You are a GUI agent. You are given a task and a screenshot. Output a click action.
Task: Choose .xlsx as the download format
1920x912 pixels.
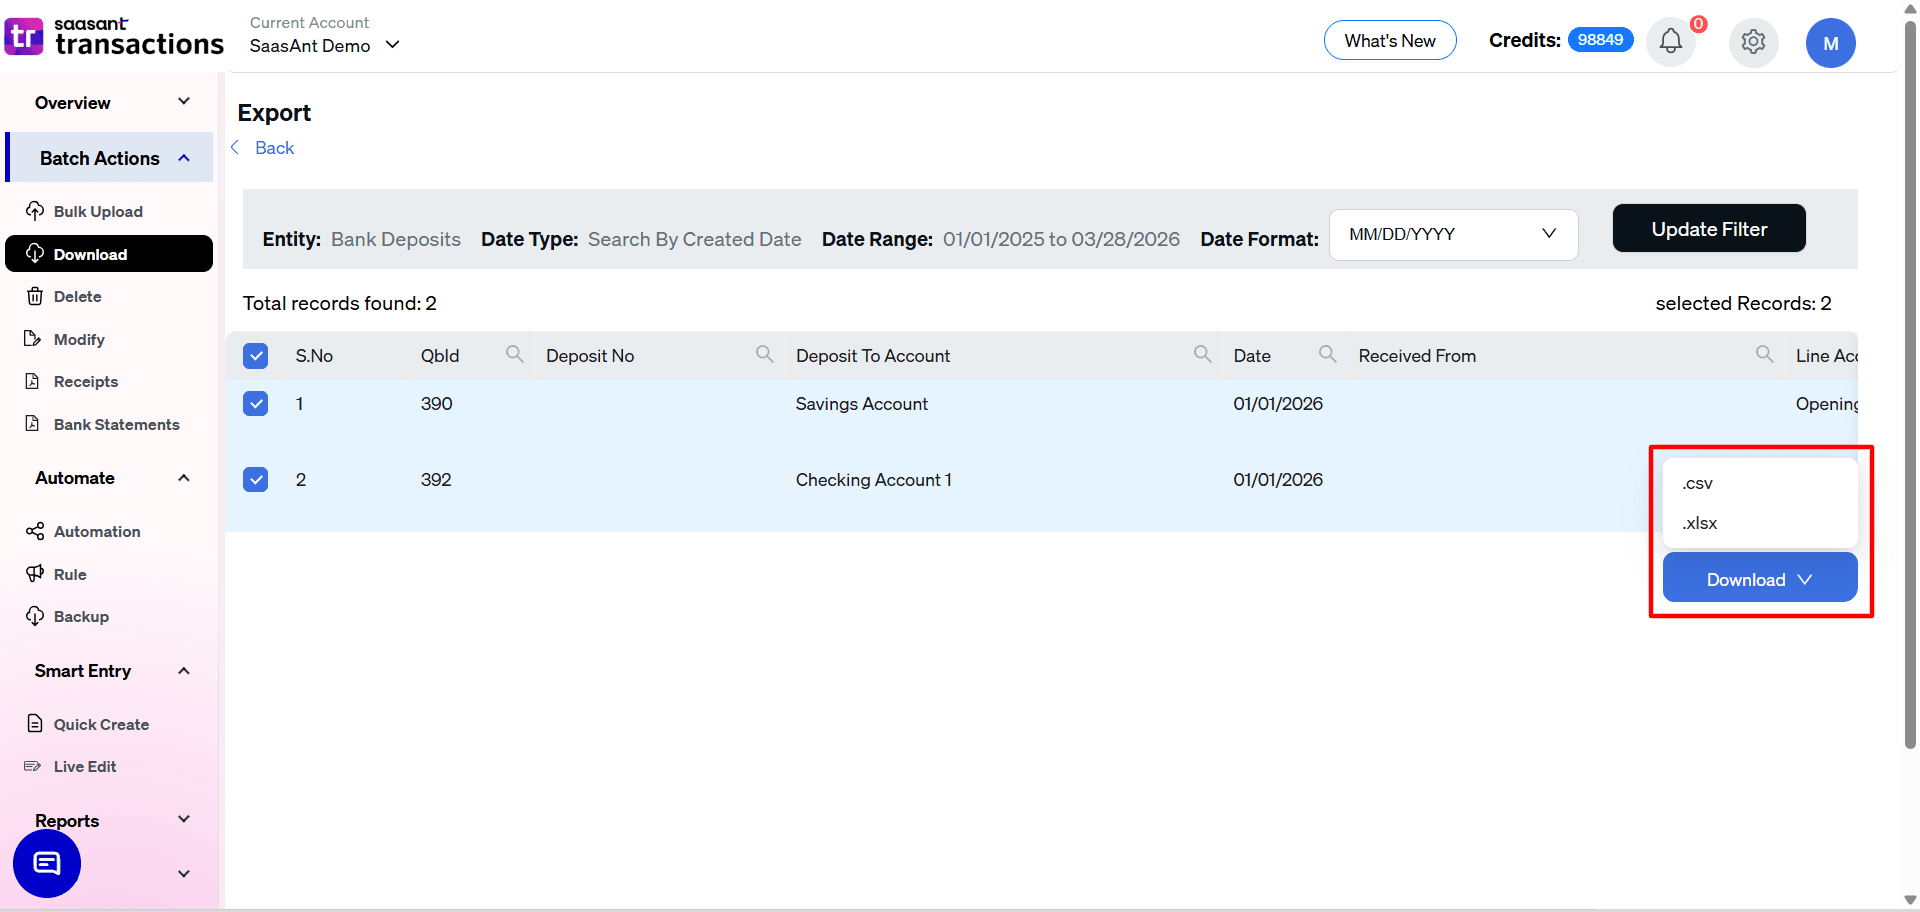coord(1699,522)
